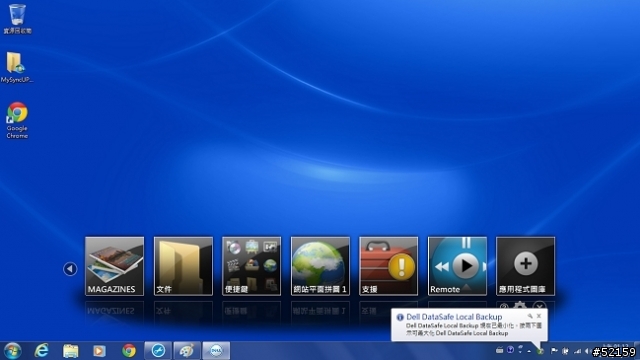
Task: Click the left arrow to scroll the Stage dock
Action: point(70,269)
